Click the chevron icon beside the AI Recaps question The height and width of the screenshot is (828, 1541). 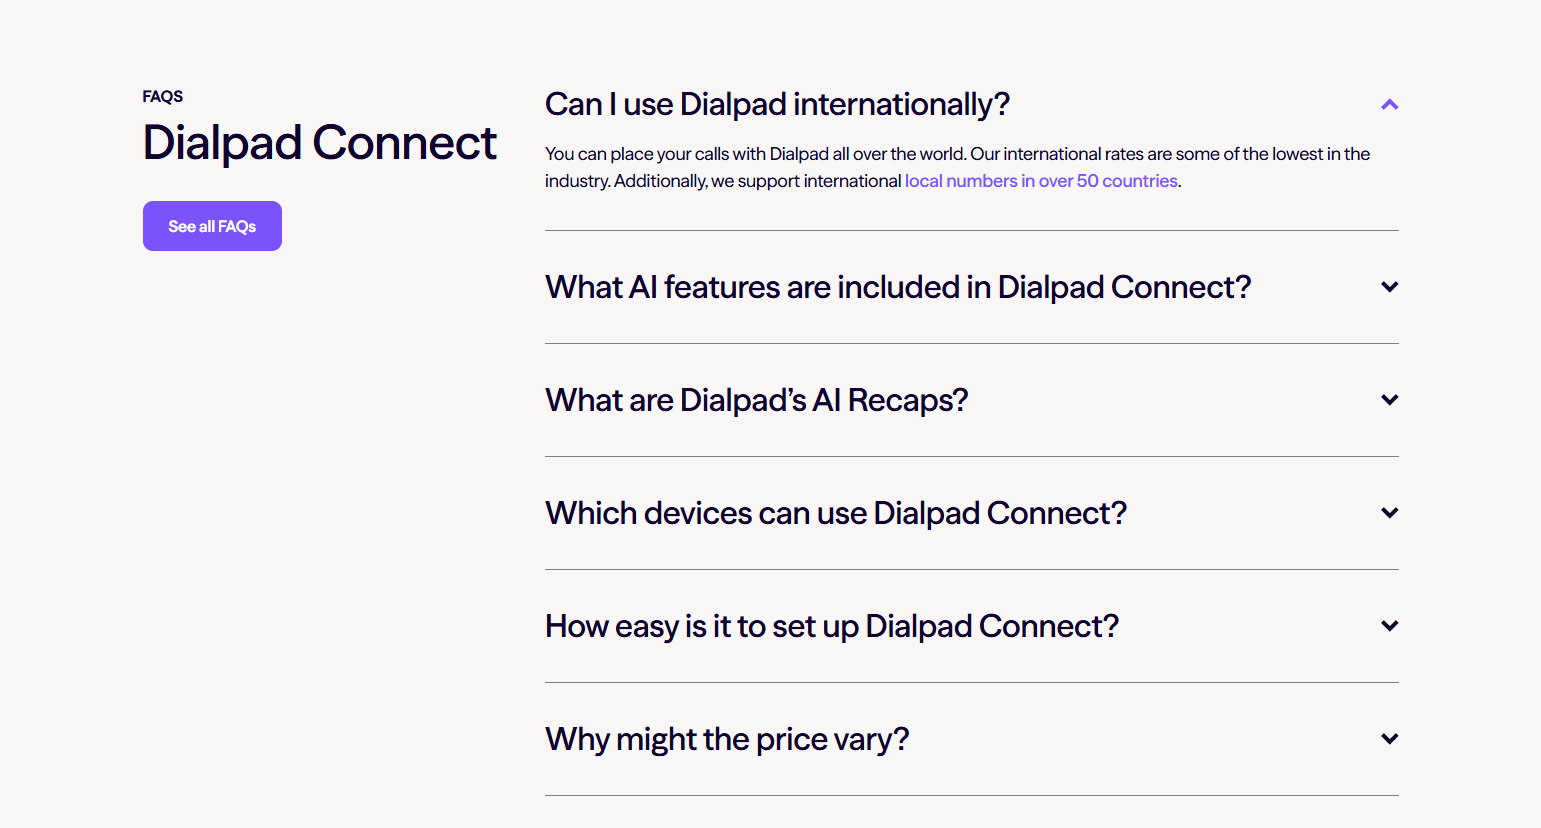pyautogui.click(x=1389, y=399)
